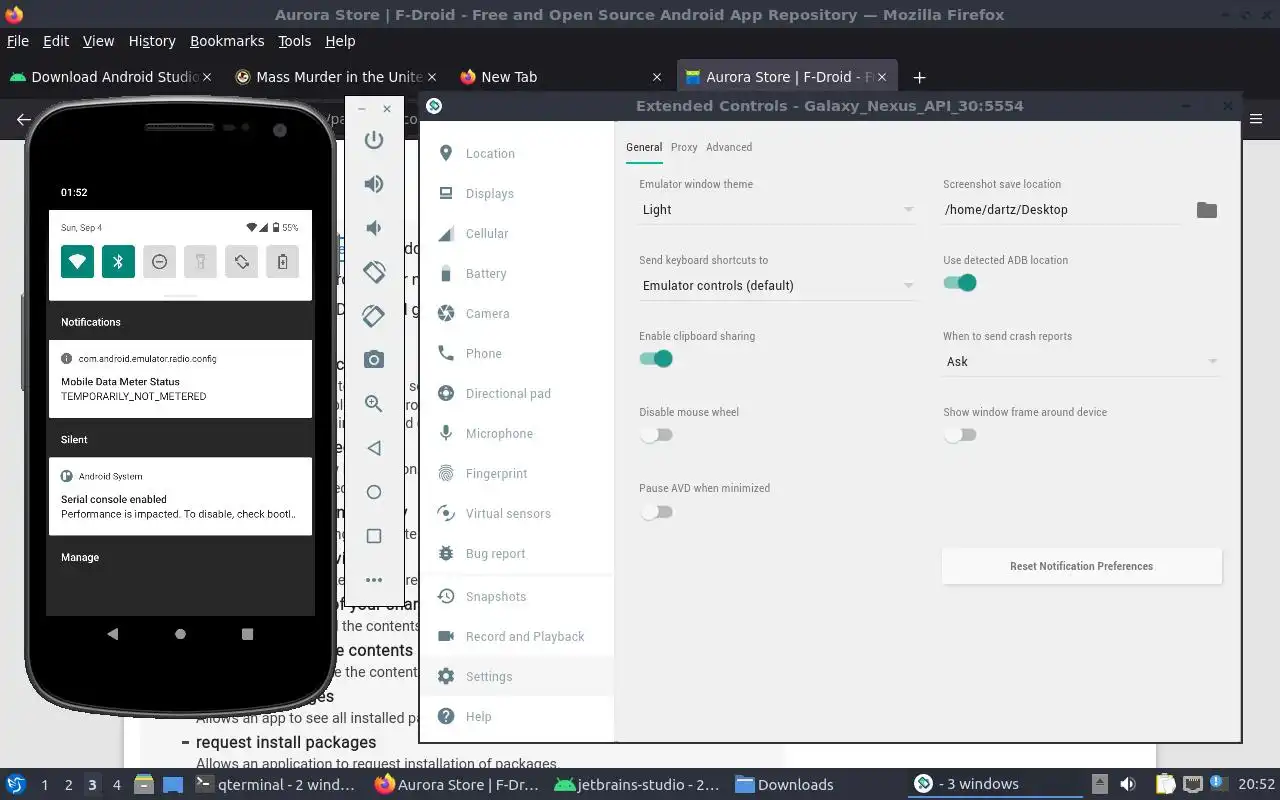The image size is (1280, 800).
Task: Open the Virtual sensors section
Action: pyautogui.click(x=516, y=514)
